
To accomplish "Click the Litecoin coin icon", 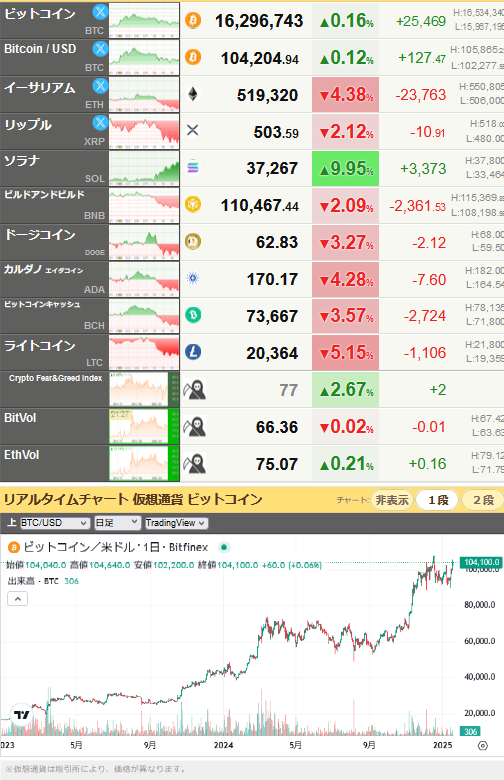I will pos(193,352).
